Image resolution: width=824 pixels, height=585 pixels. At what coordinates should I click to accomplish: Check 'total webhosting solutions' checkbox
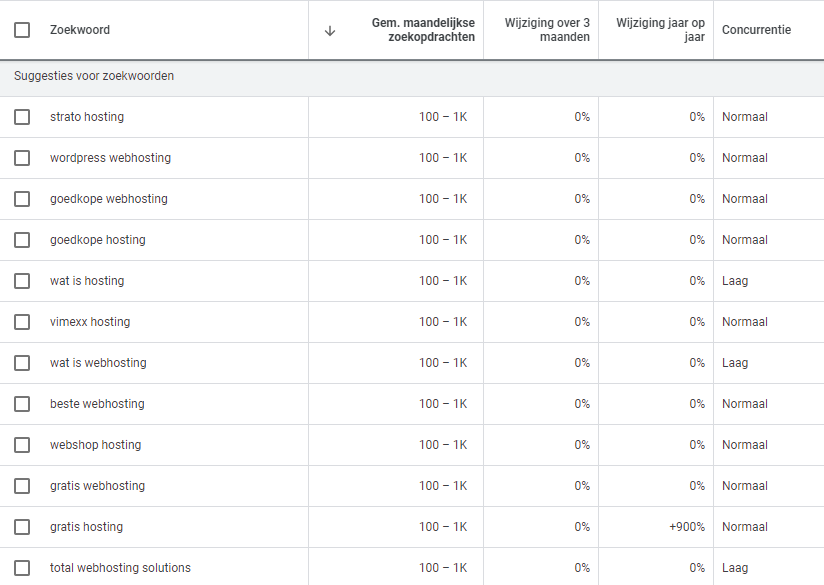tap(22, 568)
